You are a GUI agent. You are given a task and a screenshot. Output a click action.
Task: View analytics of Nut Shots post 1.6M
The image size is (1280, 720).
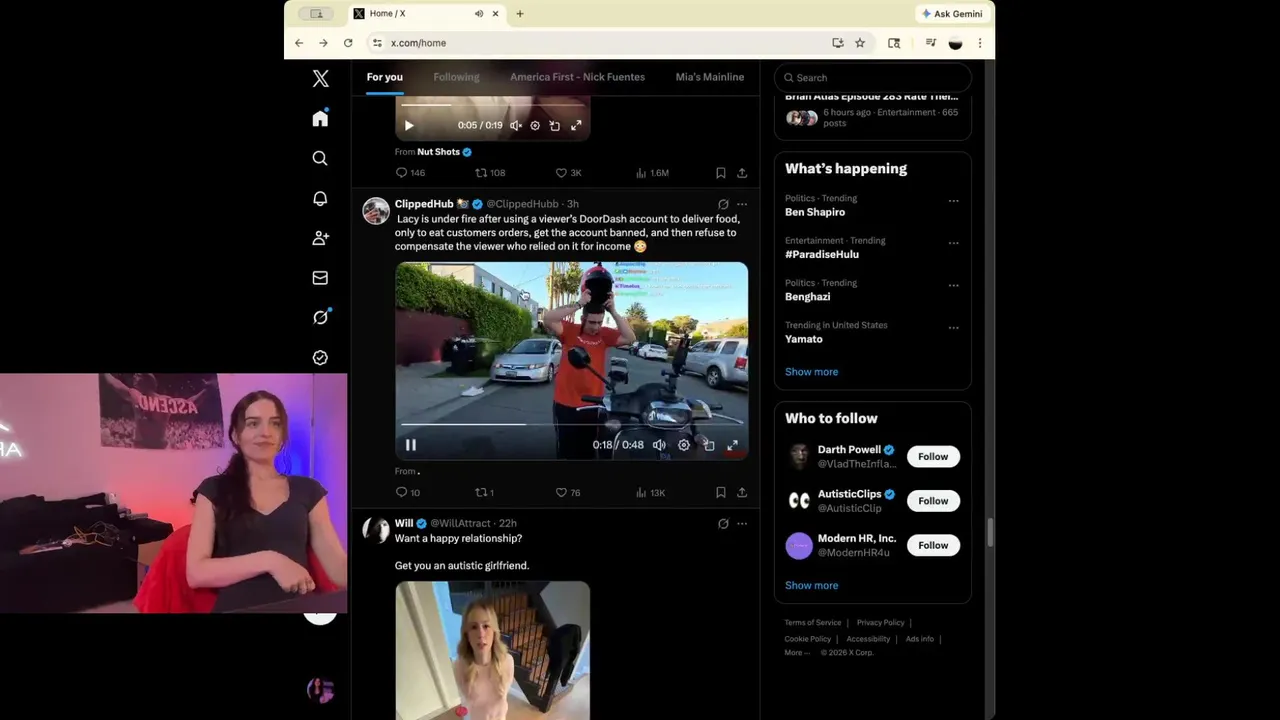pos(652,172)
